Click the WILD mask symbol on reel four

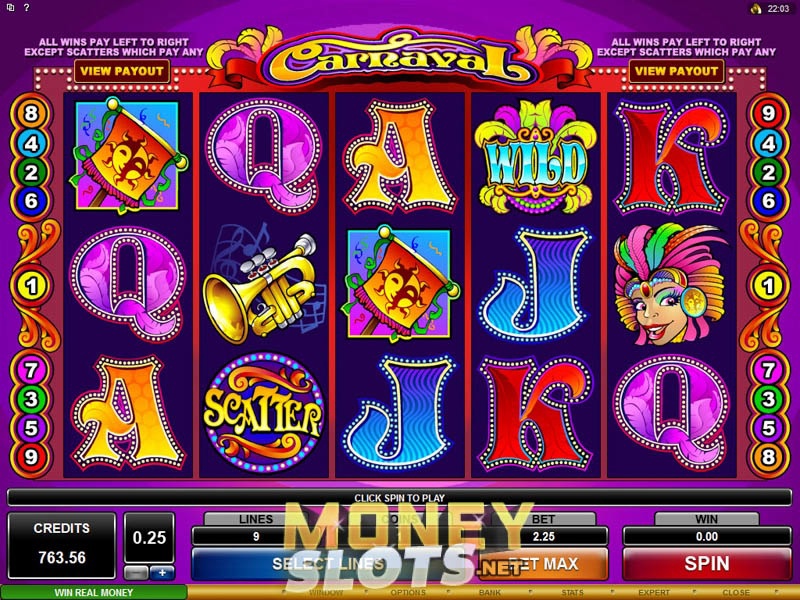click(x=534, y=157)
